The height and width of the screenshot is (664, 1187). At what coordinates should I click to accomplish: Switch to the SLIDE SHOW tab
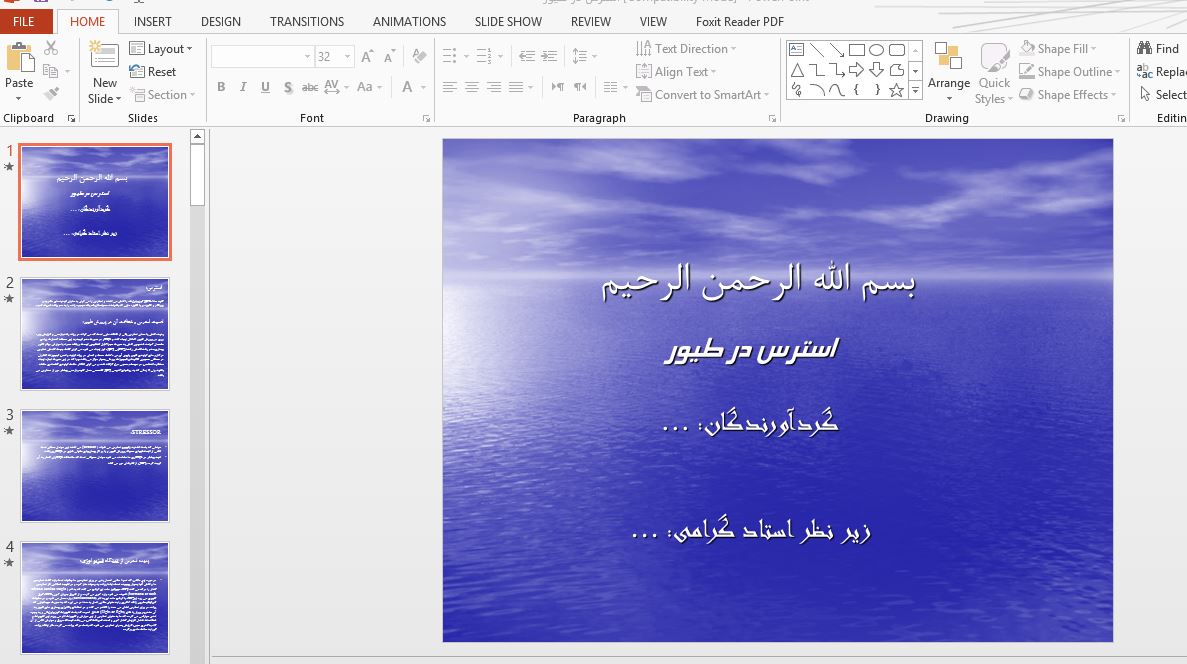(x=508, y=22)
